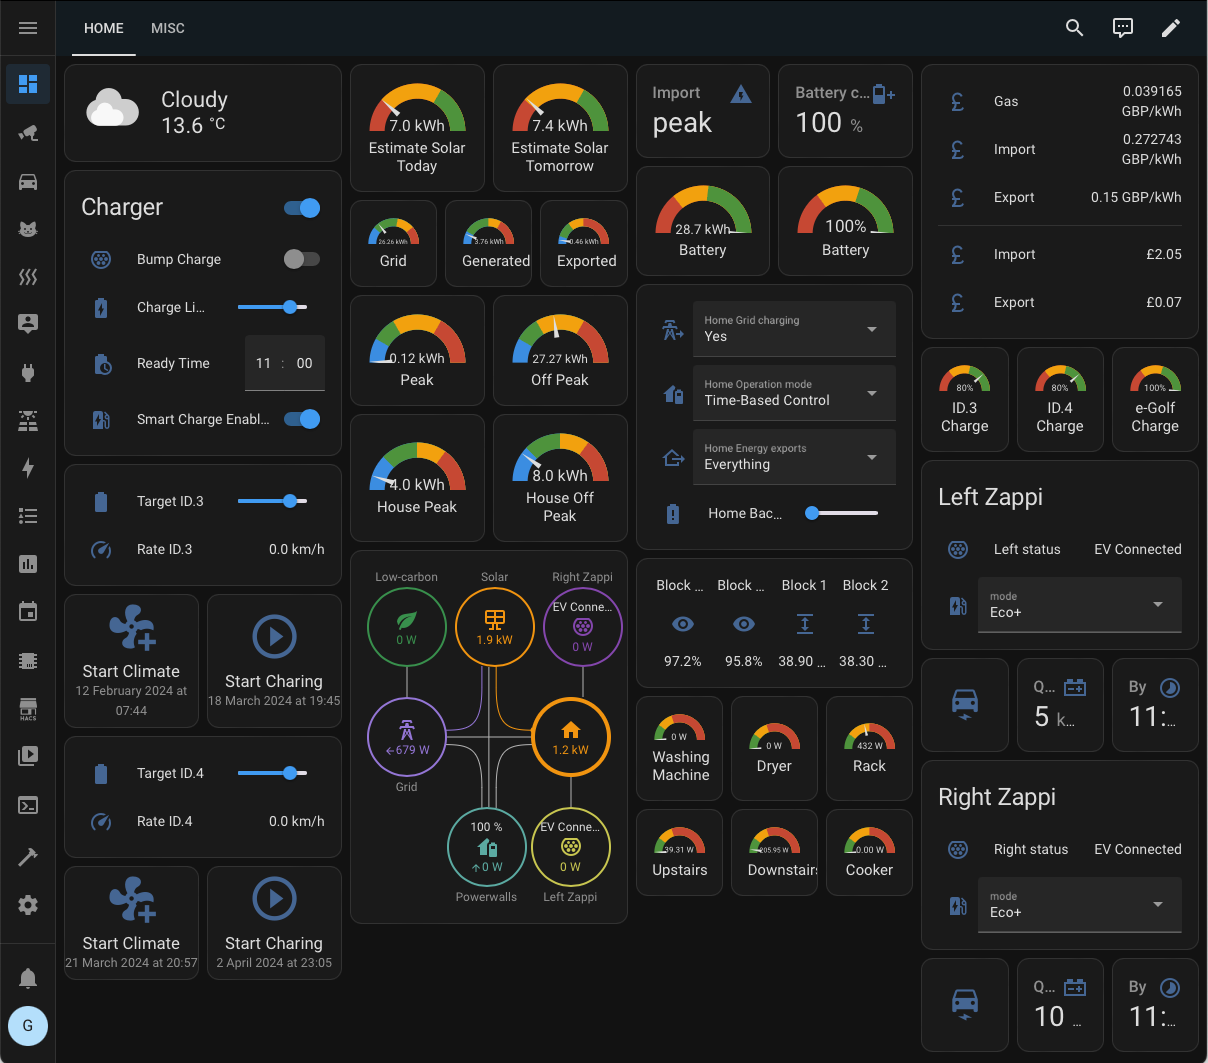The height and width of the screenshot is (1063, 1208).
Task: Toggle the Charger main switch
Action: coord(302,208)
